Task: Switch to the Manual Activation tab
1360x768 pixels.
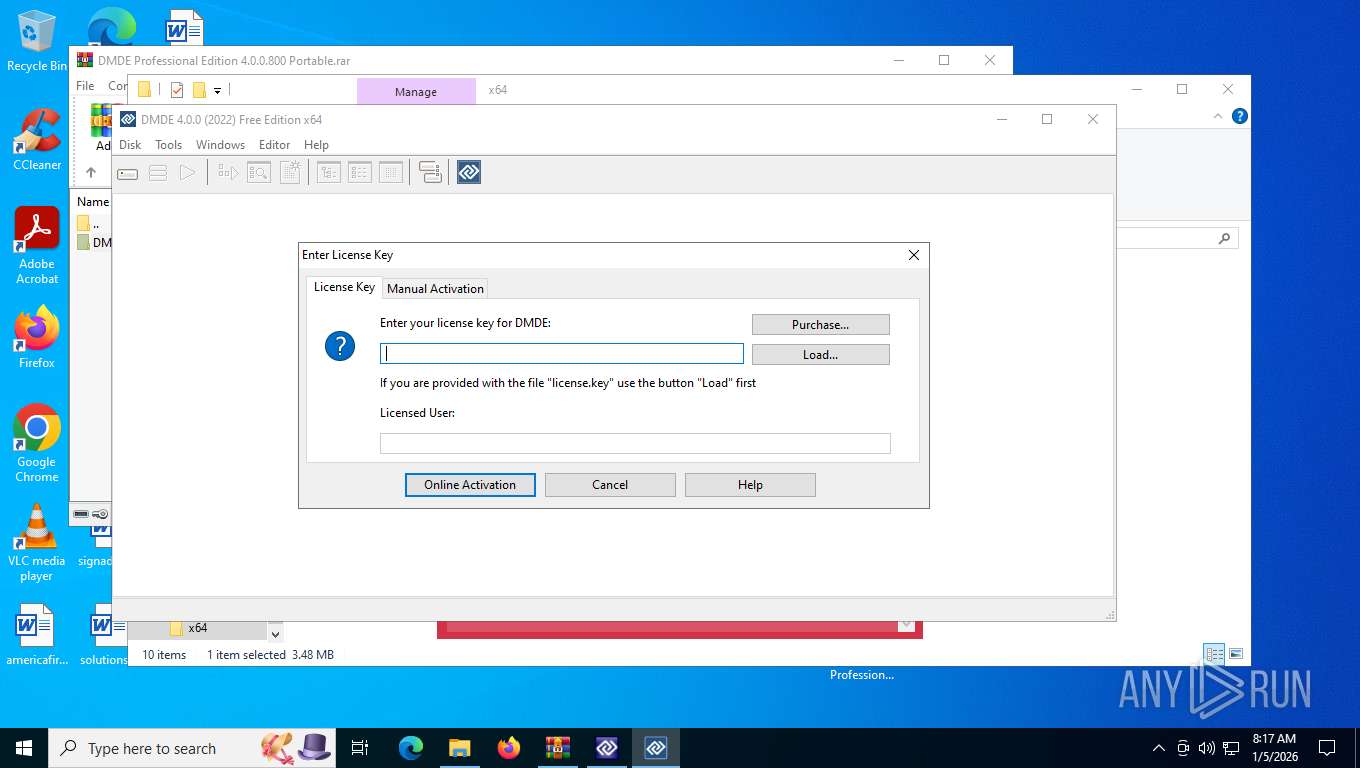Action: click(435, 288)
